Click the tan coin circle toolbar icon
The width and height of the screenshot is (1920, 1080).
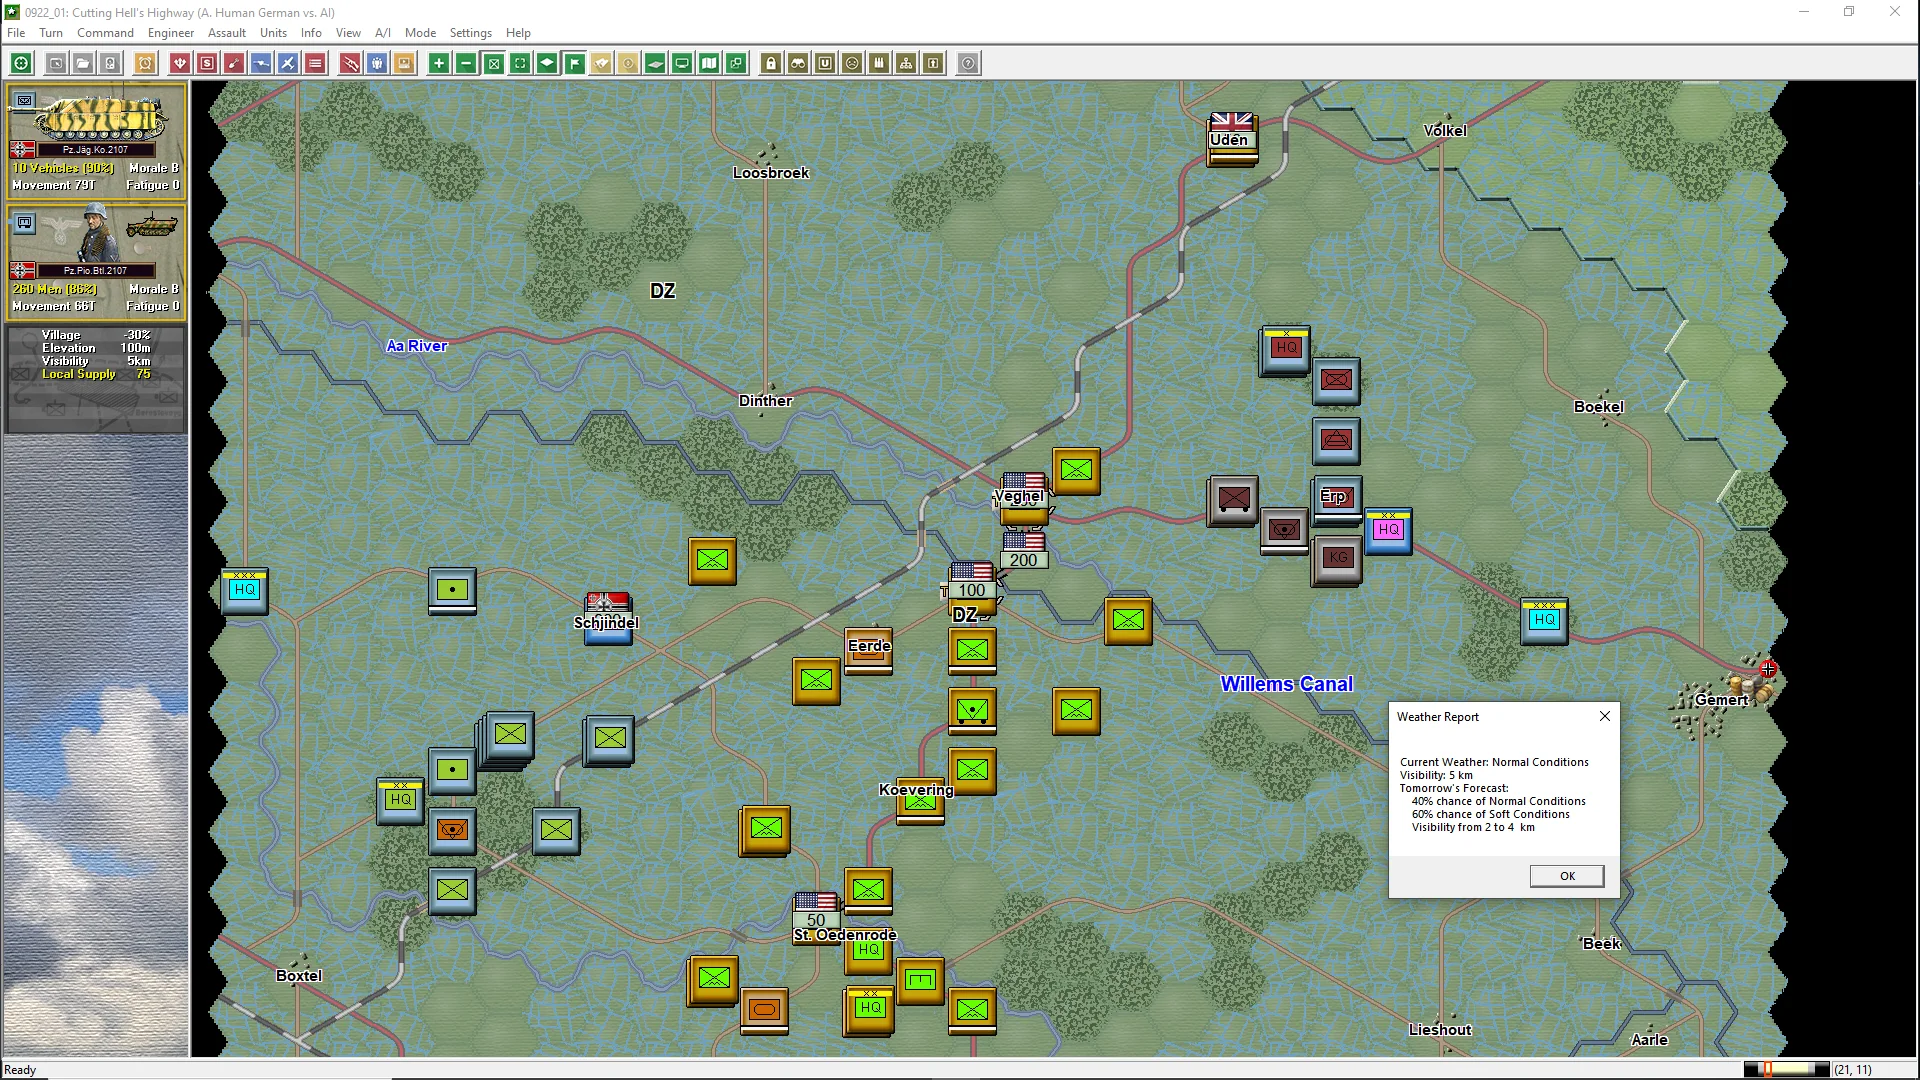(x=628, y=64)
